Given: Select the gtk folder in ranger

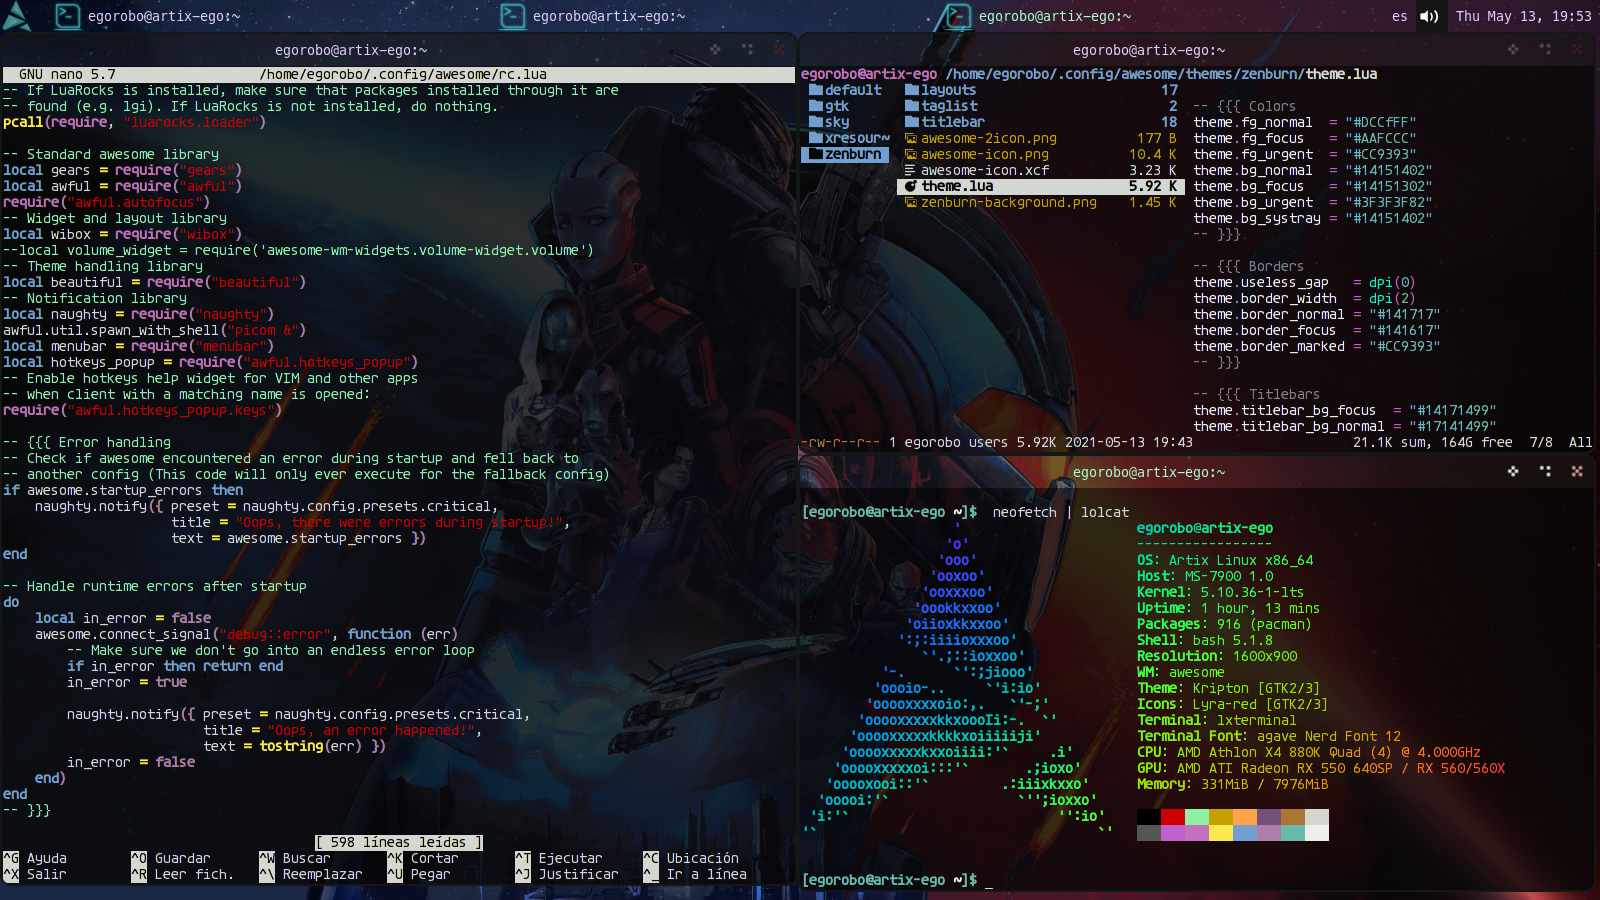Looking at the screenshot, I should [x=836, y=106].
